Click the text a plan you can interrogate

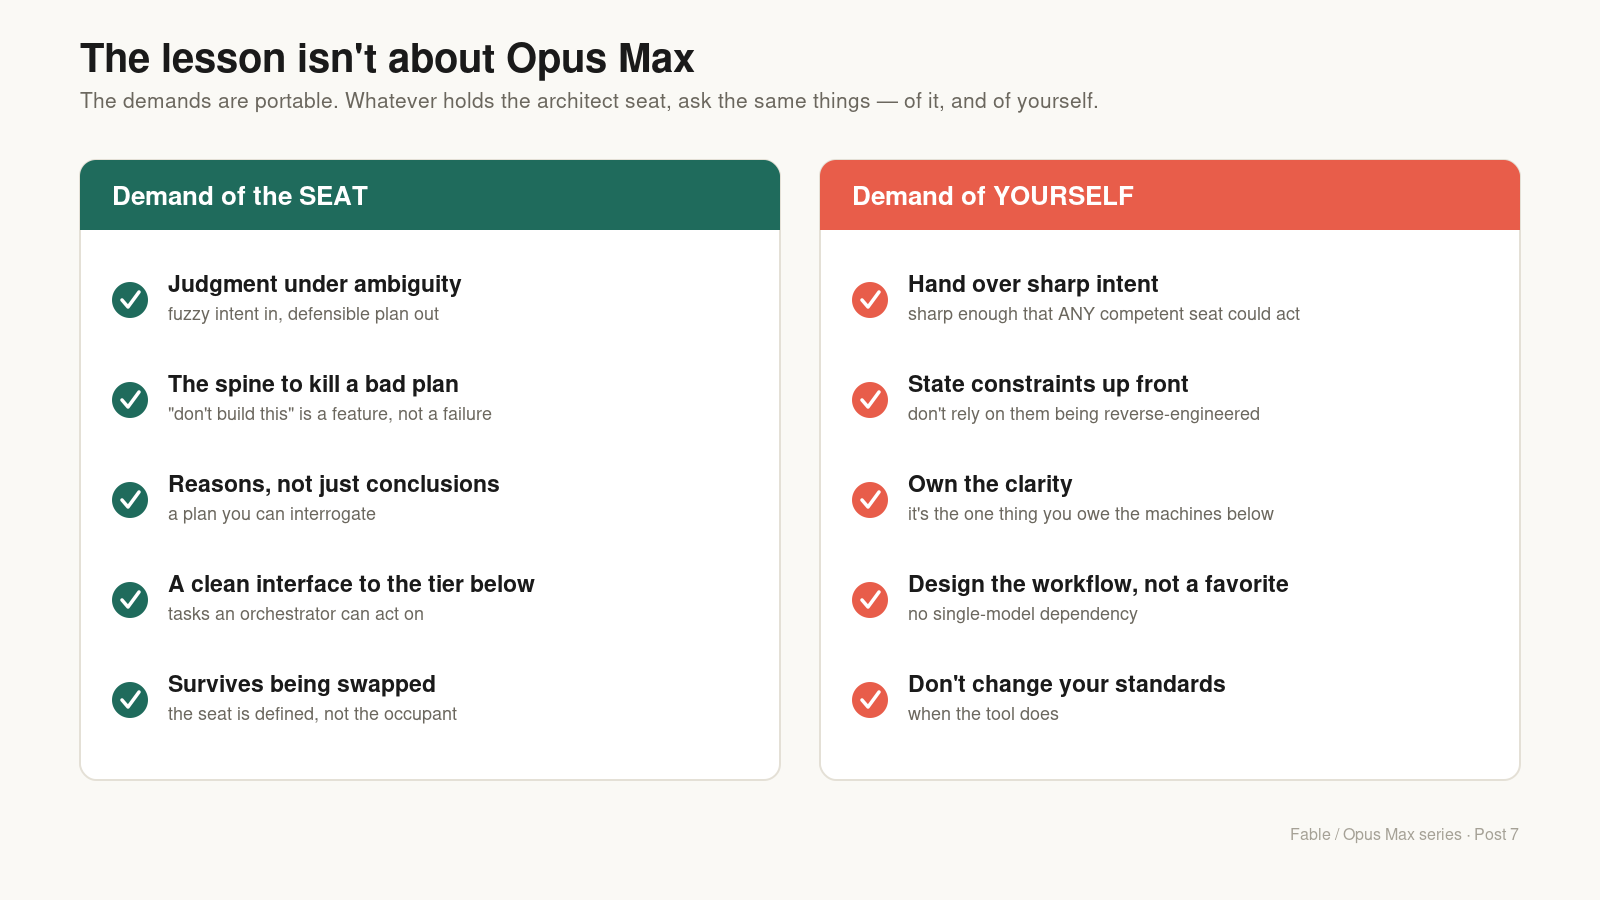pyautogui.click(x=272, y=514)
